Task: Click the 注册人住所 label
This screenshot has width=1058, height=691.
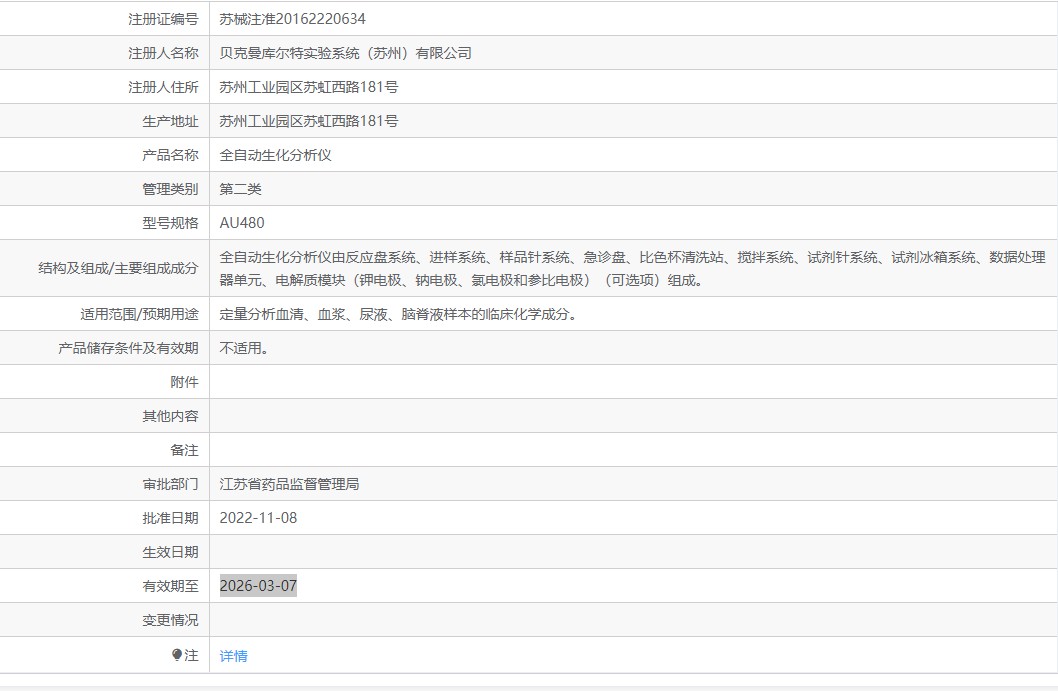Action: [163, 87]
